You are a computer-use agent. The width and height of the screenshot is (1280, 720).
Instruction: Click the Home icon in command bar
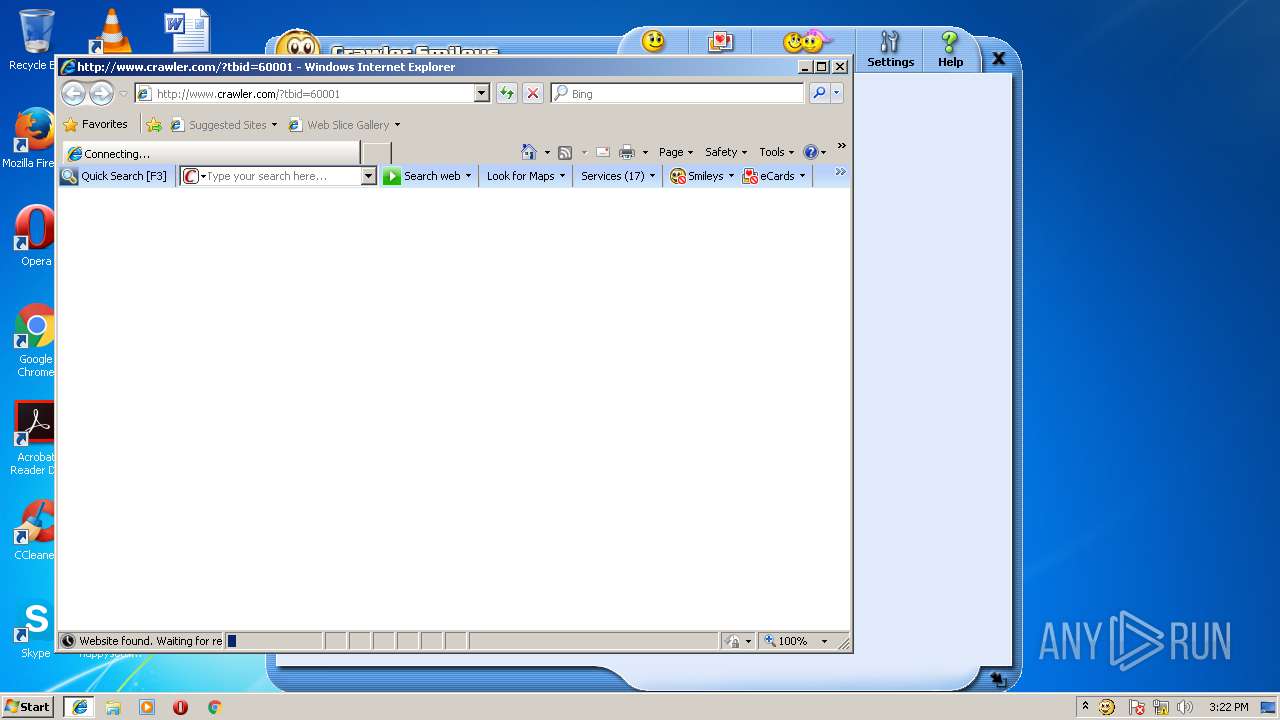pos(529,152)
